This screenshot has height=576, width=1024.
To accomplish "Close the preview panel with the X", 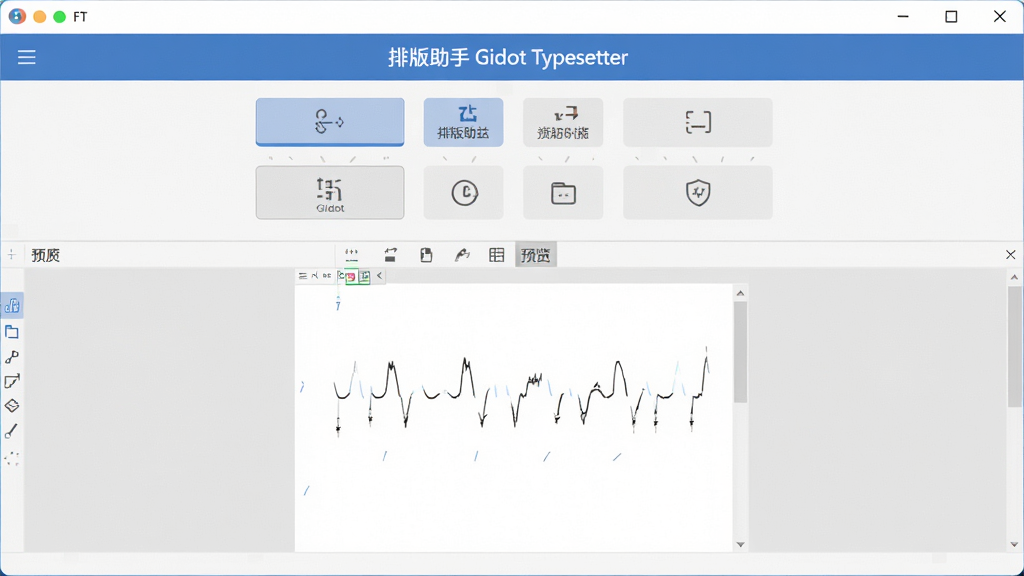I will 1010,255.
